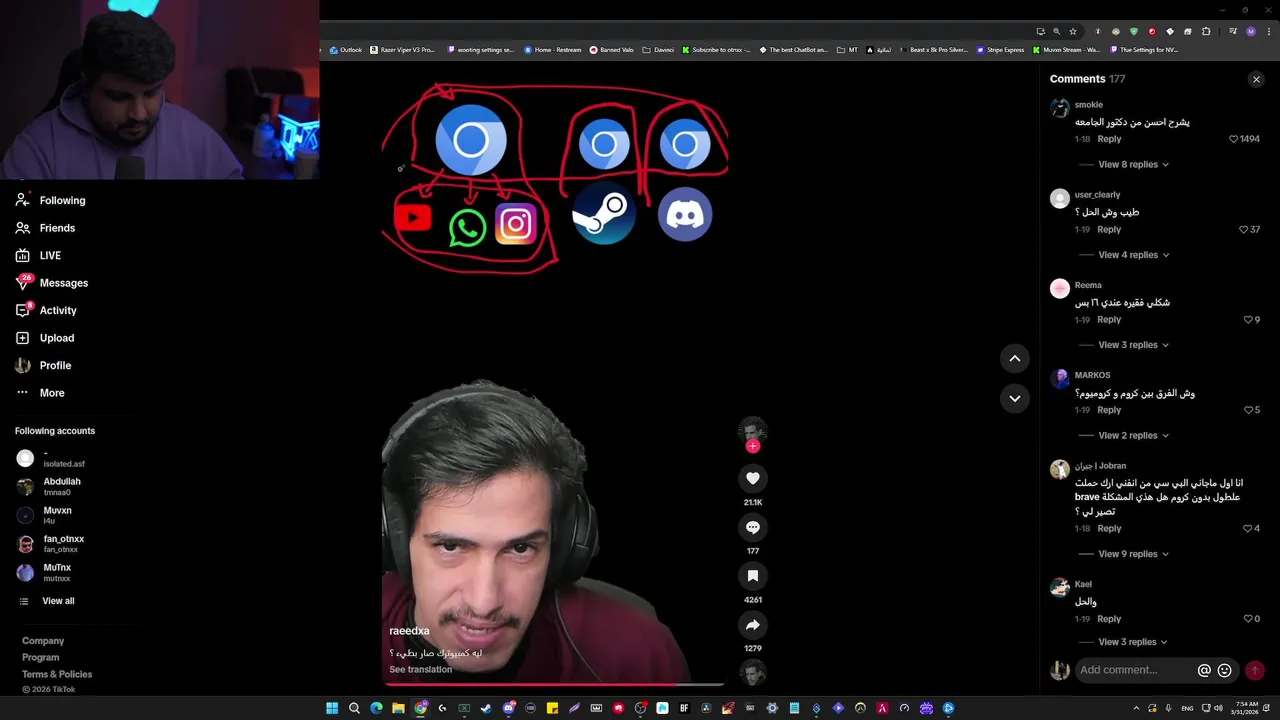The image size is (1280, 720).
Task: Reply to smokie's comment
Action: 1109,139
